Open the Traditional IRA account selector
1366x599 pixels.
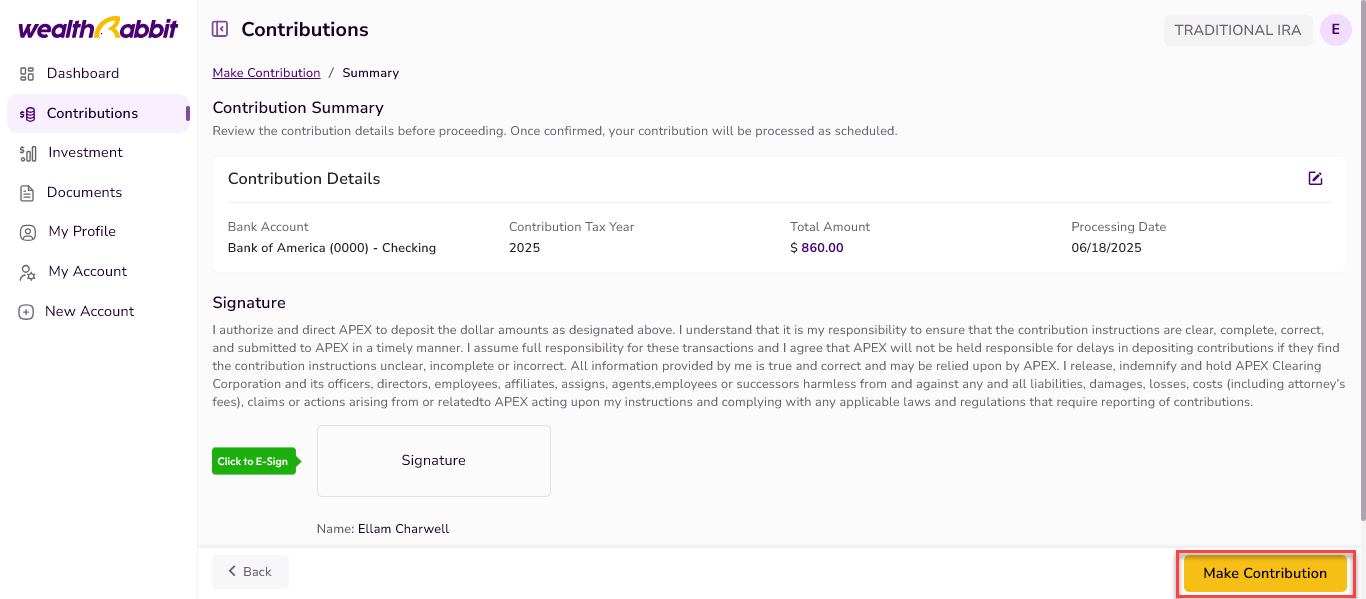tap(1237, 30)
